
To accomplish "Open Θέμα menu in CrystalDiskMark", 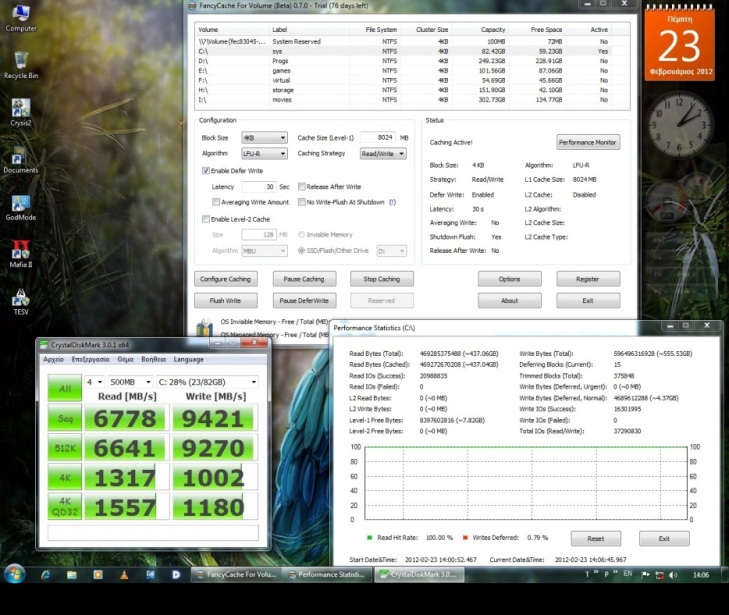I will [126, 359].
